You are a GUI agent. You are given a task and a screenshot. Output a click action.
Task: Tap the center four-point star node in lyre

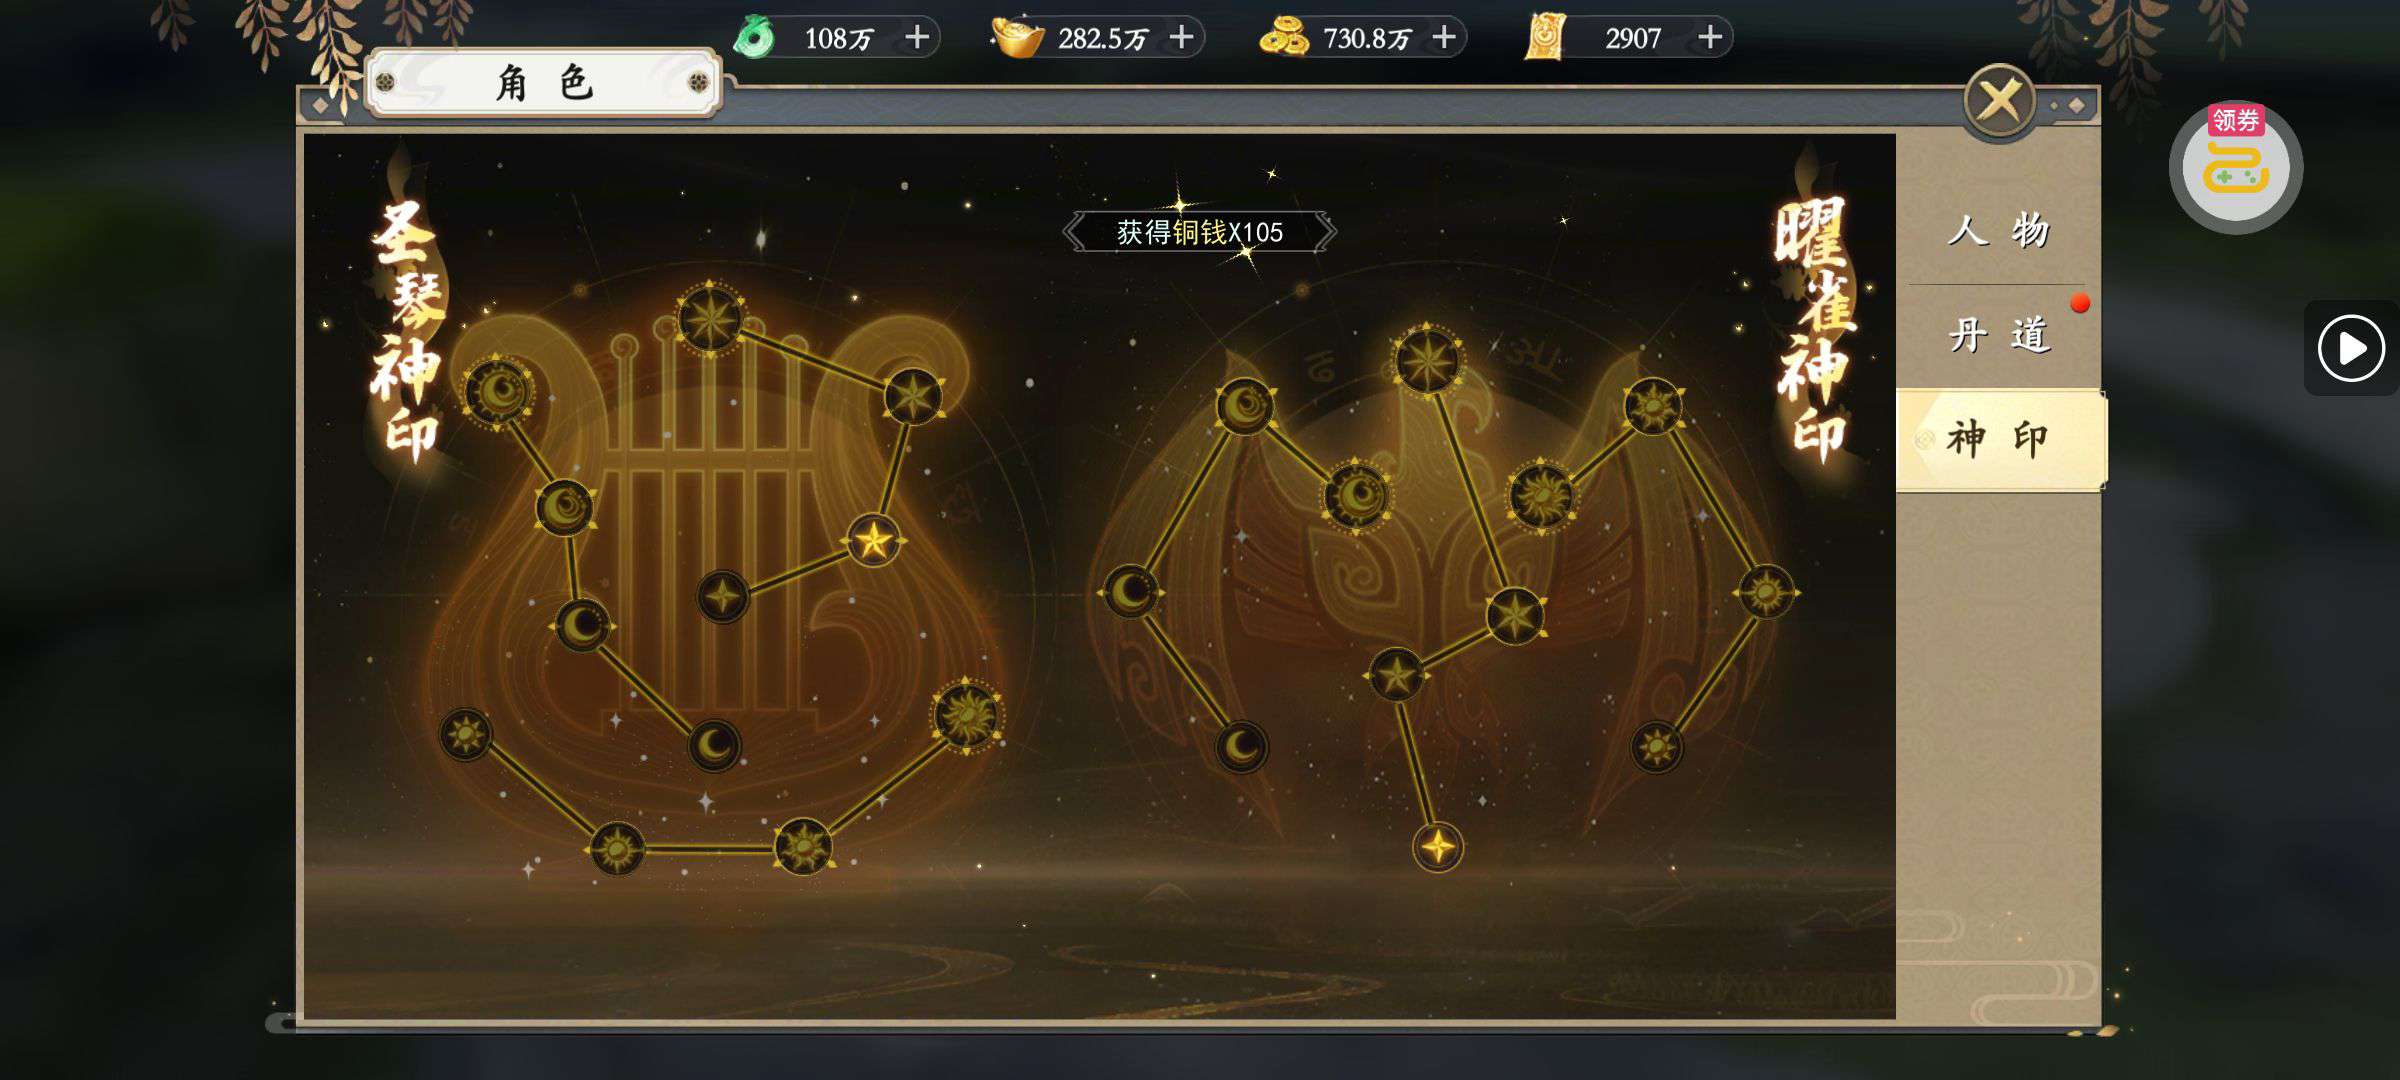(723, 597)
